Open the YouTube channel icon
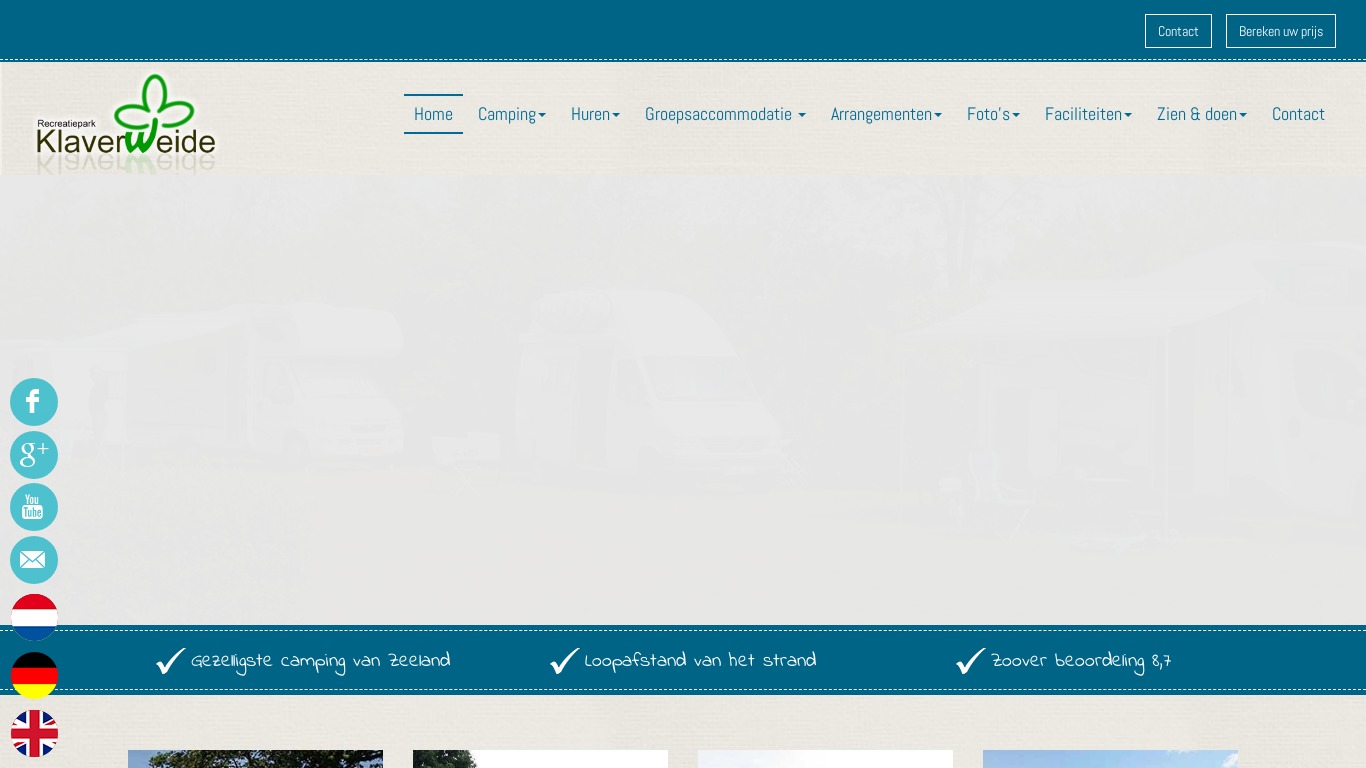The width and height of the screenshot is (1366, 768). point(33,507)
